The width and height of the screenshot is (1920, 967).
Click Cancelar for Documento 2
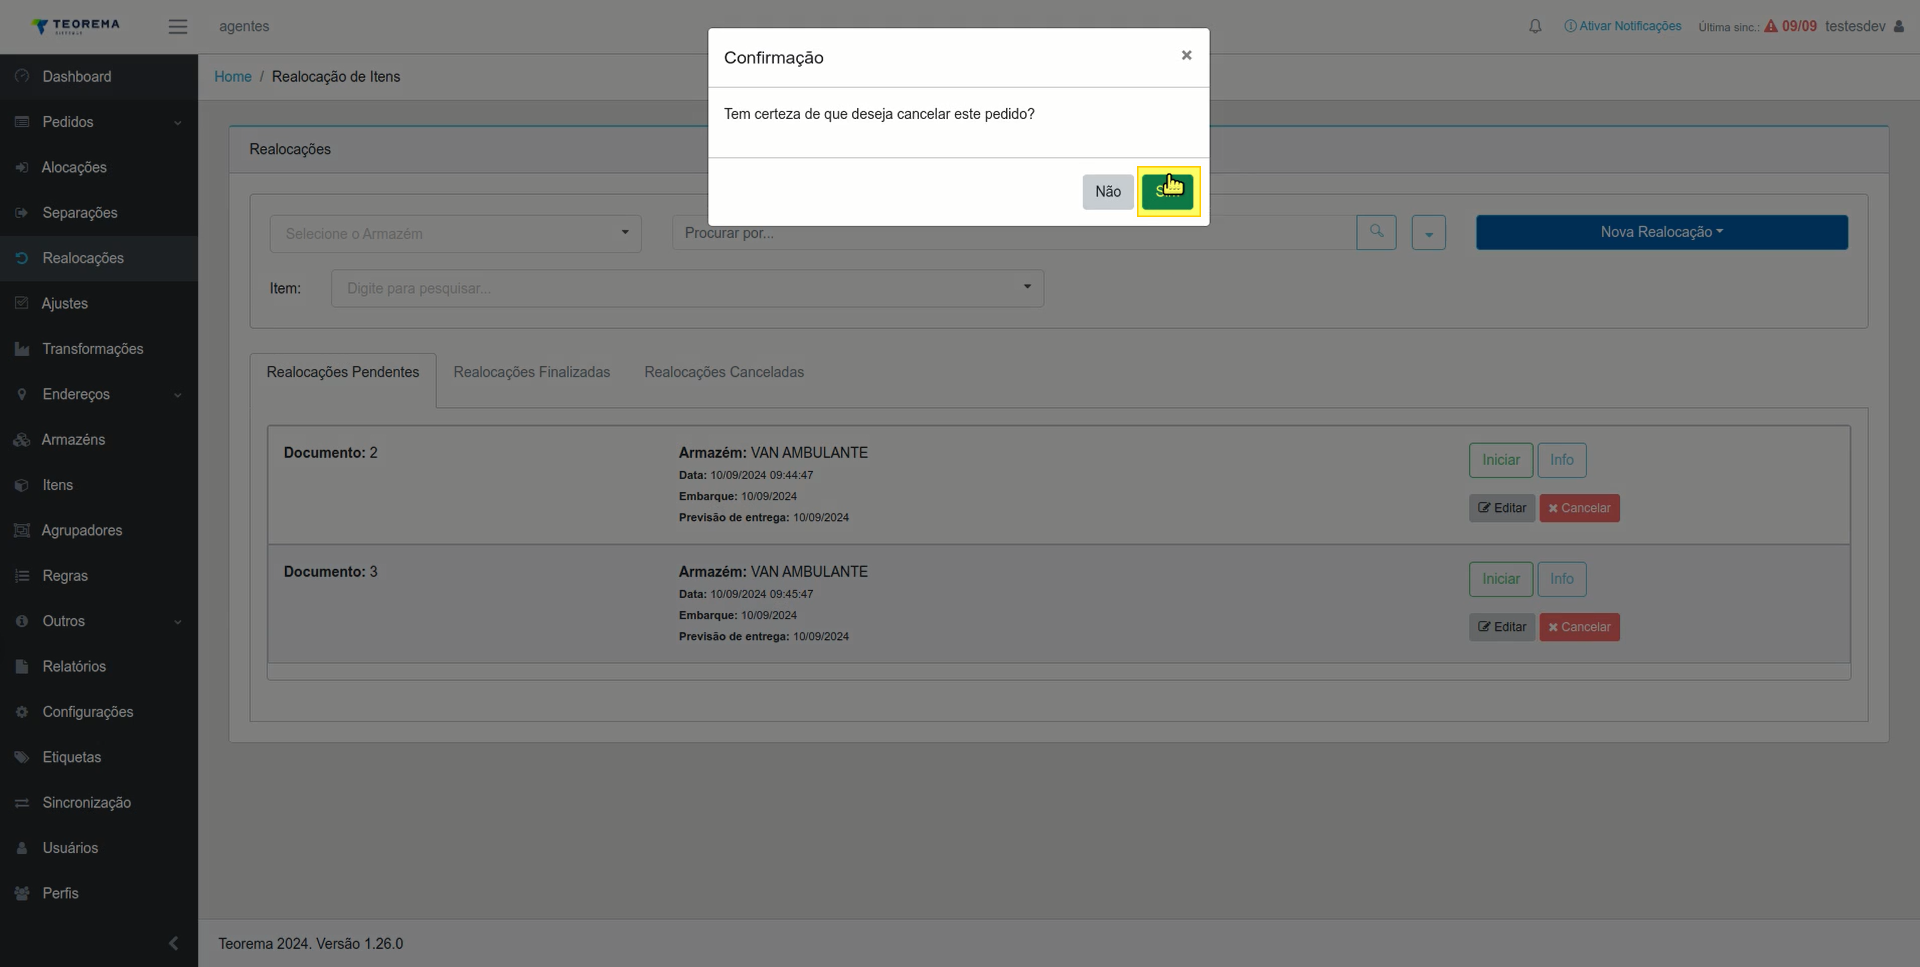(1579, 508)
